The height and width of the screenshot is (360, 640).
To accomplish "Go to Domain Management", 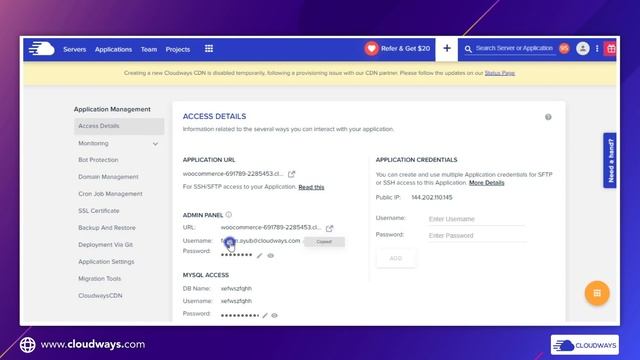I will (108, 177).
